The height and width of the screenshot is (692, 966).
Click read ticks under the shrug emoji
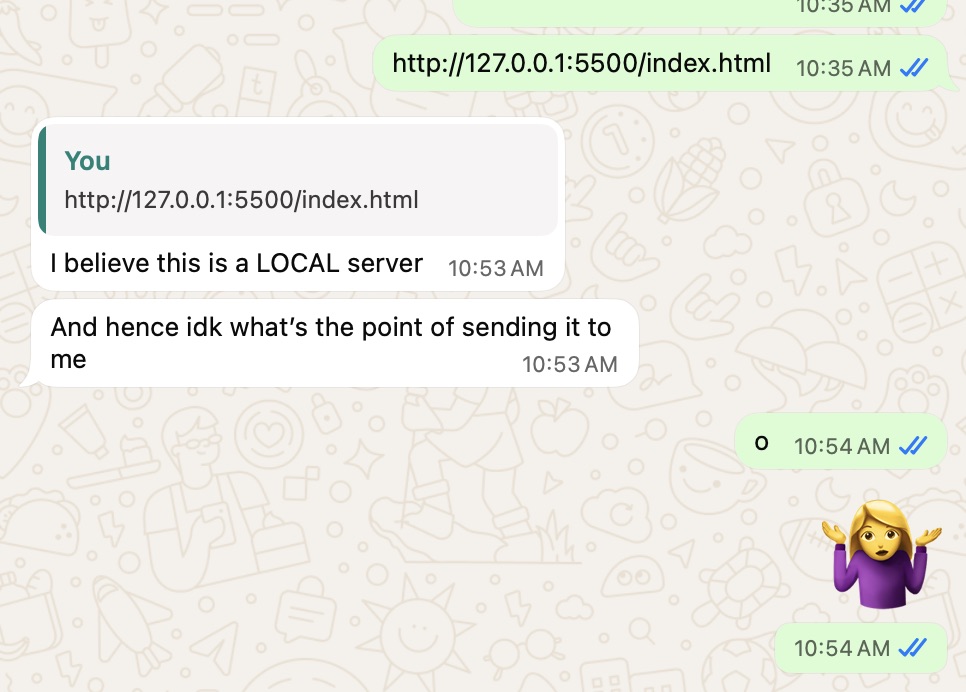pyautogui.click(x=913, y=648)
